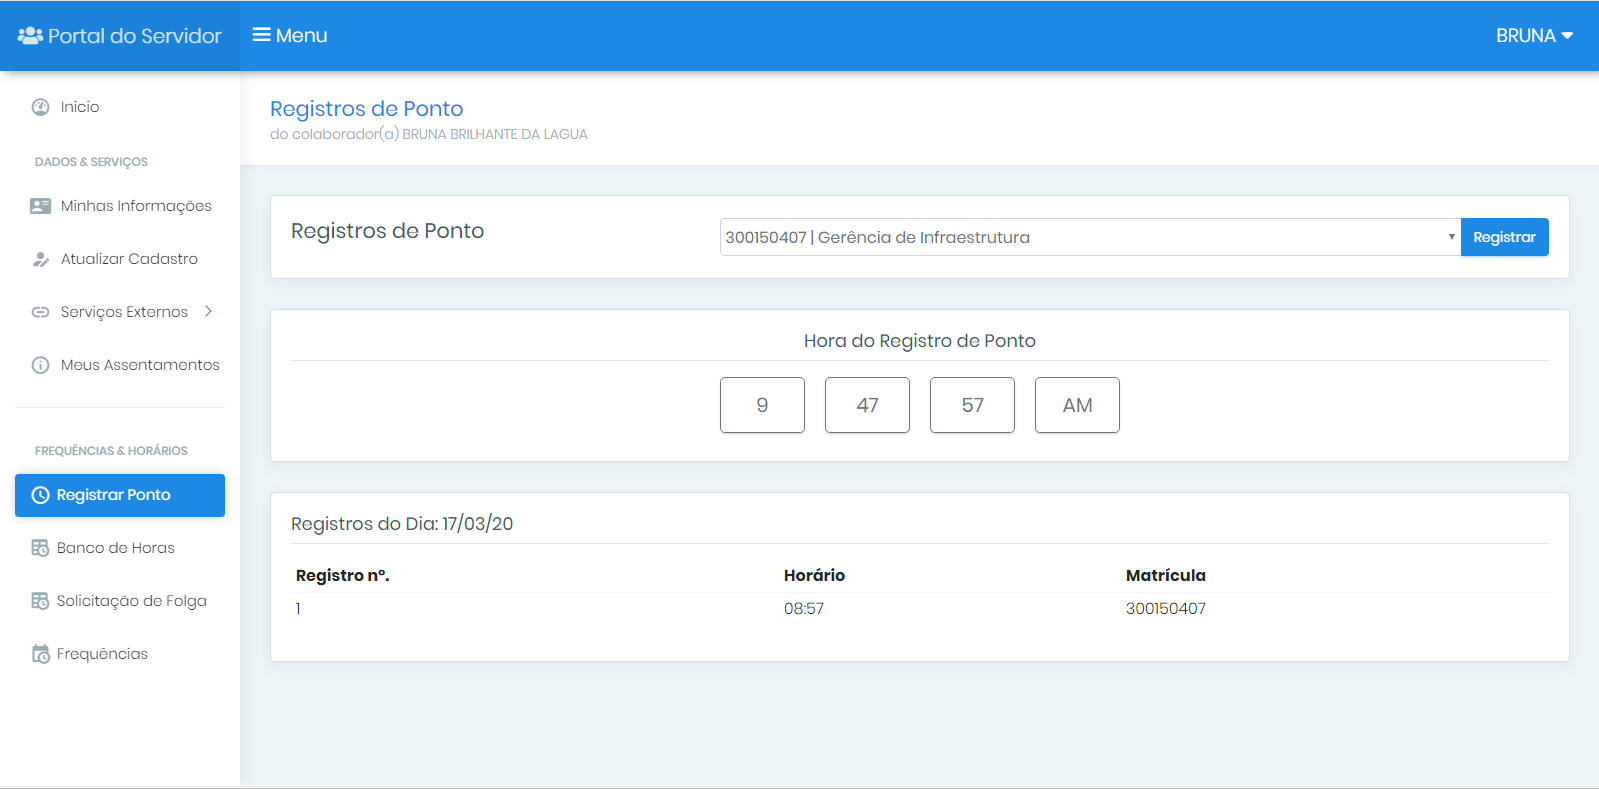Open the BRUNA user dropdown
The image size is (1599, 789).
1534,36
